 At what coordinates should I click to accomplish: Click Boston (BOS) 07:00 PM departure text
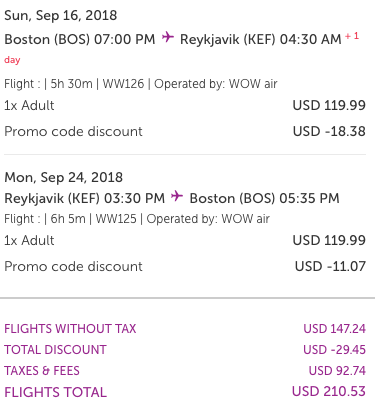[x=80, y=39]
